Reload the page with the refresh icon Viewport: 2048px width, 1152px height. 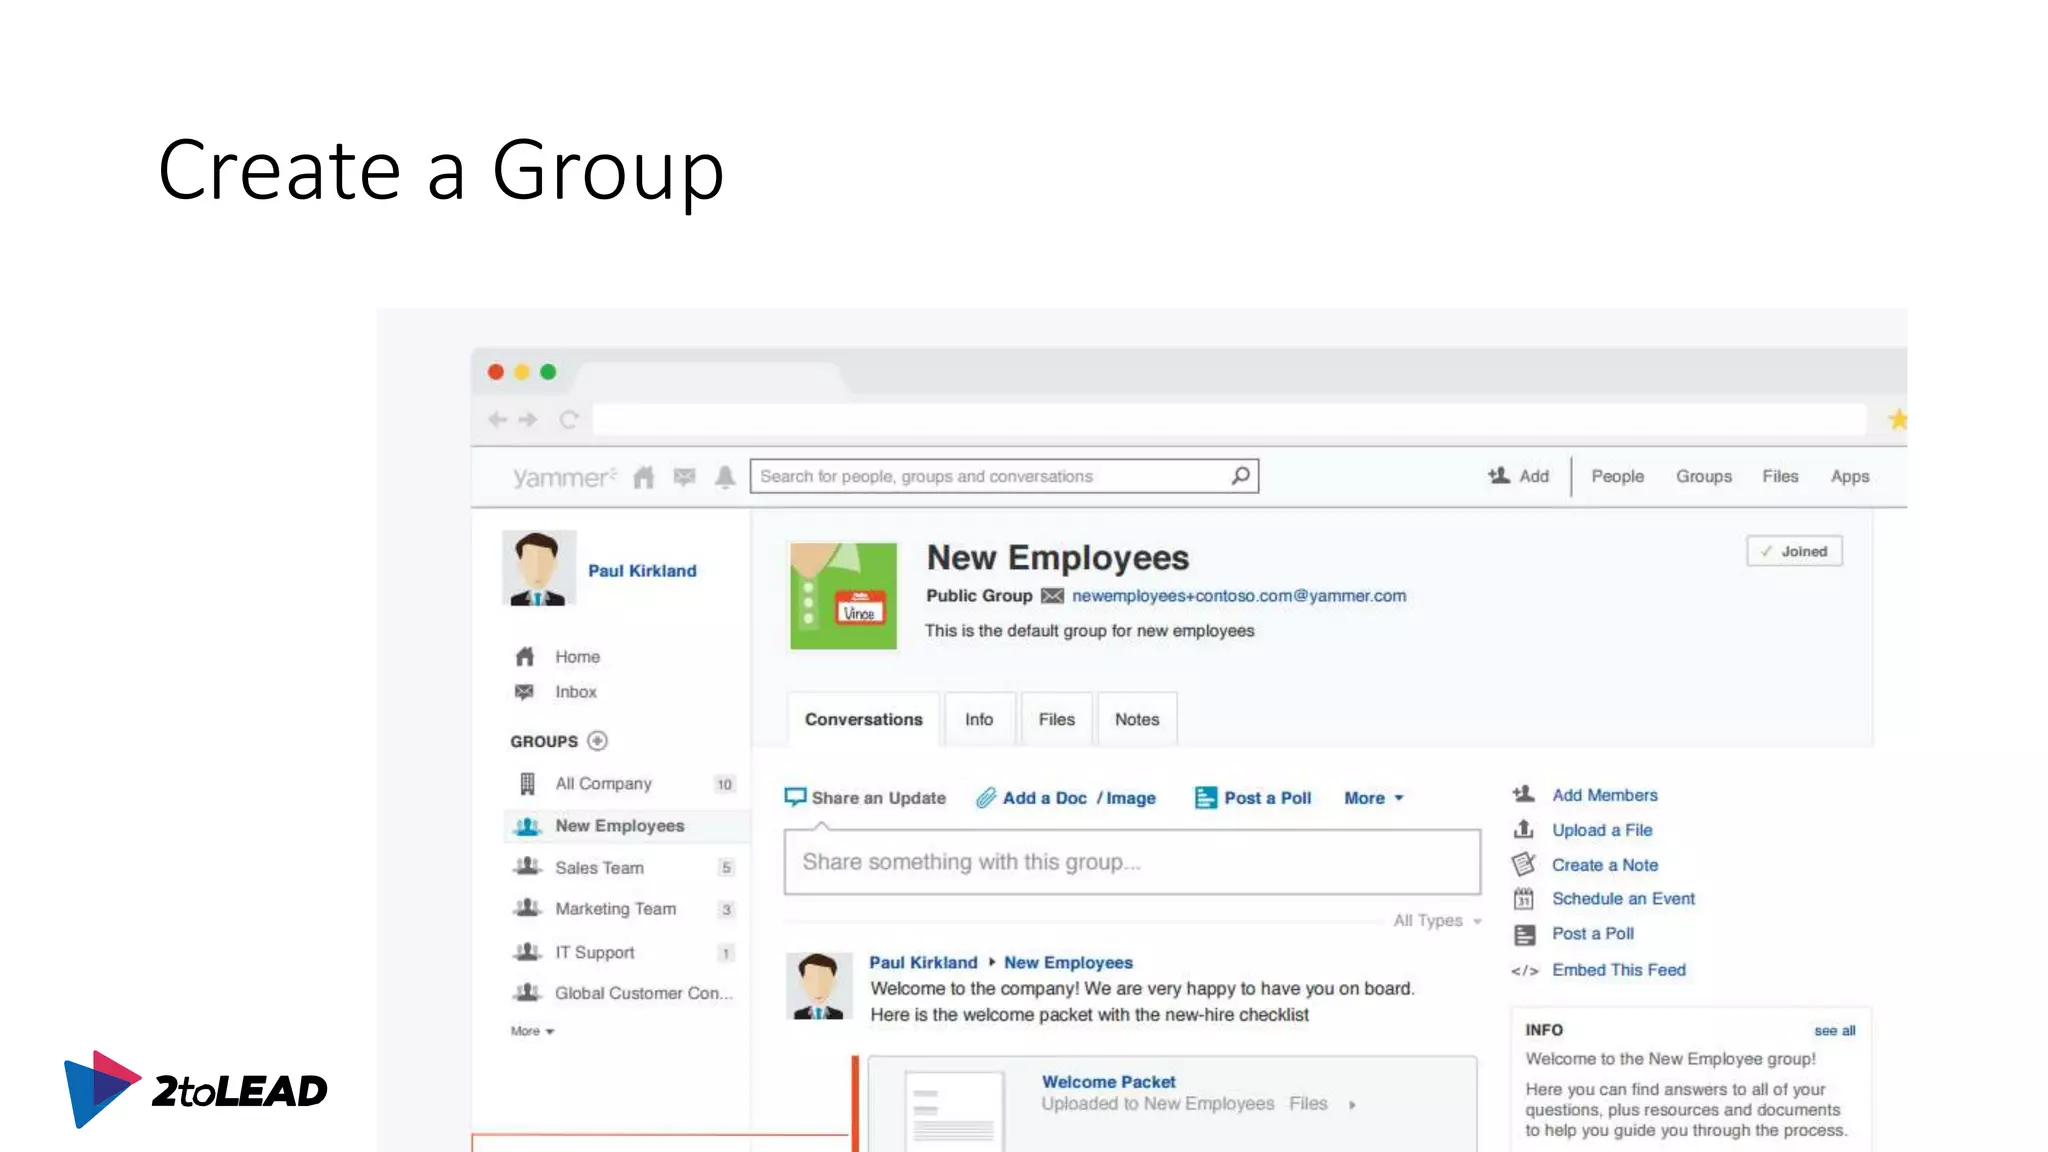[x=569, y=420]
